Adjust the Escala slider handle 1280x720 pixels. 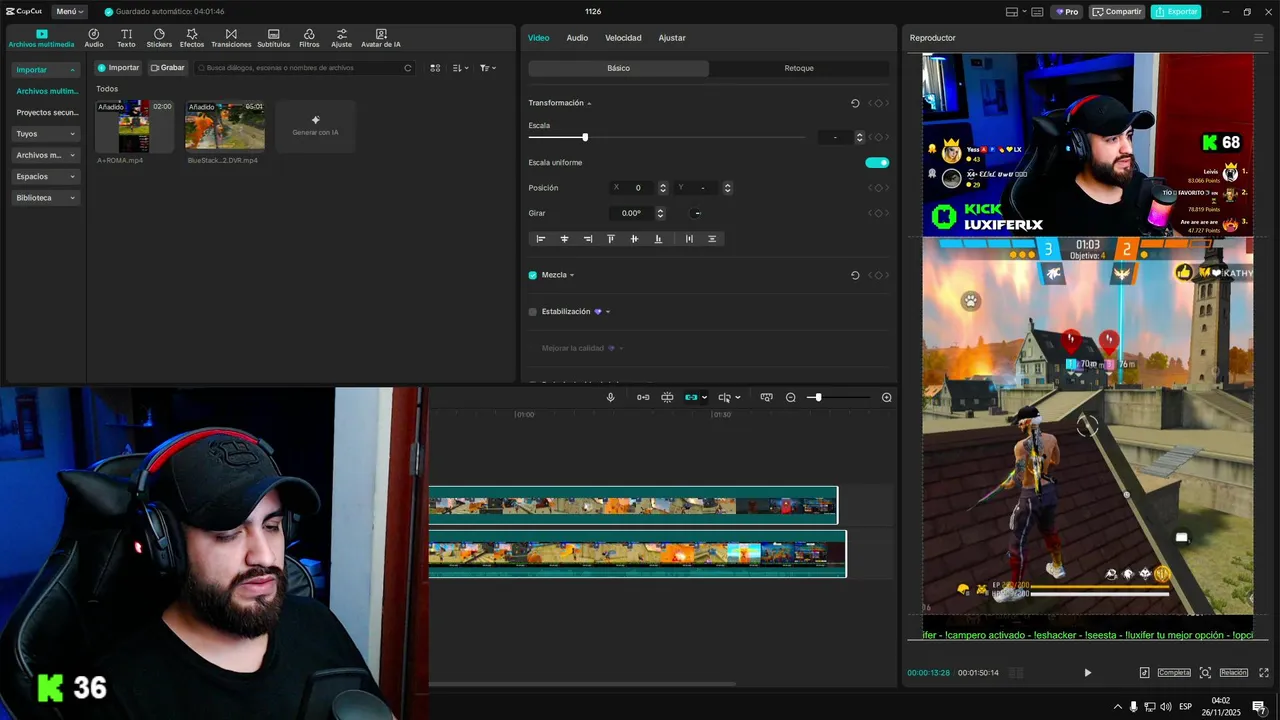pyautogui.click(x=585, y=137)
